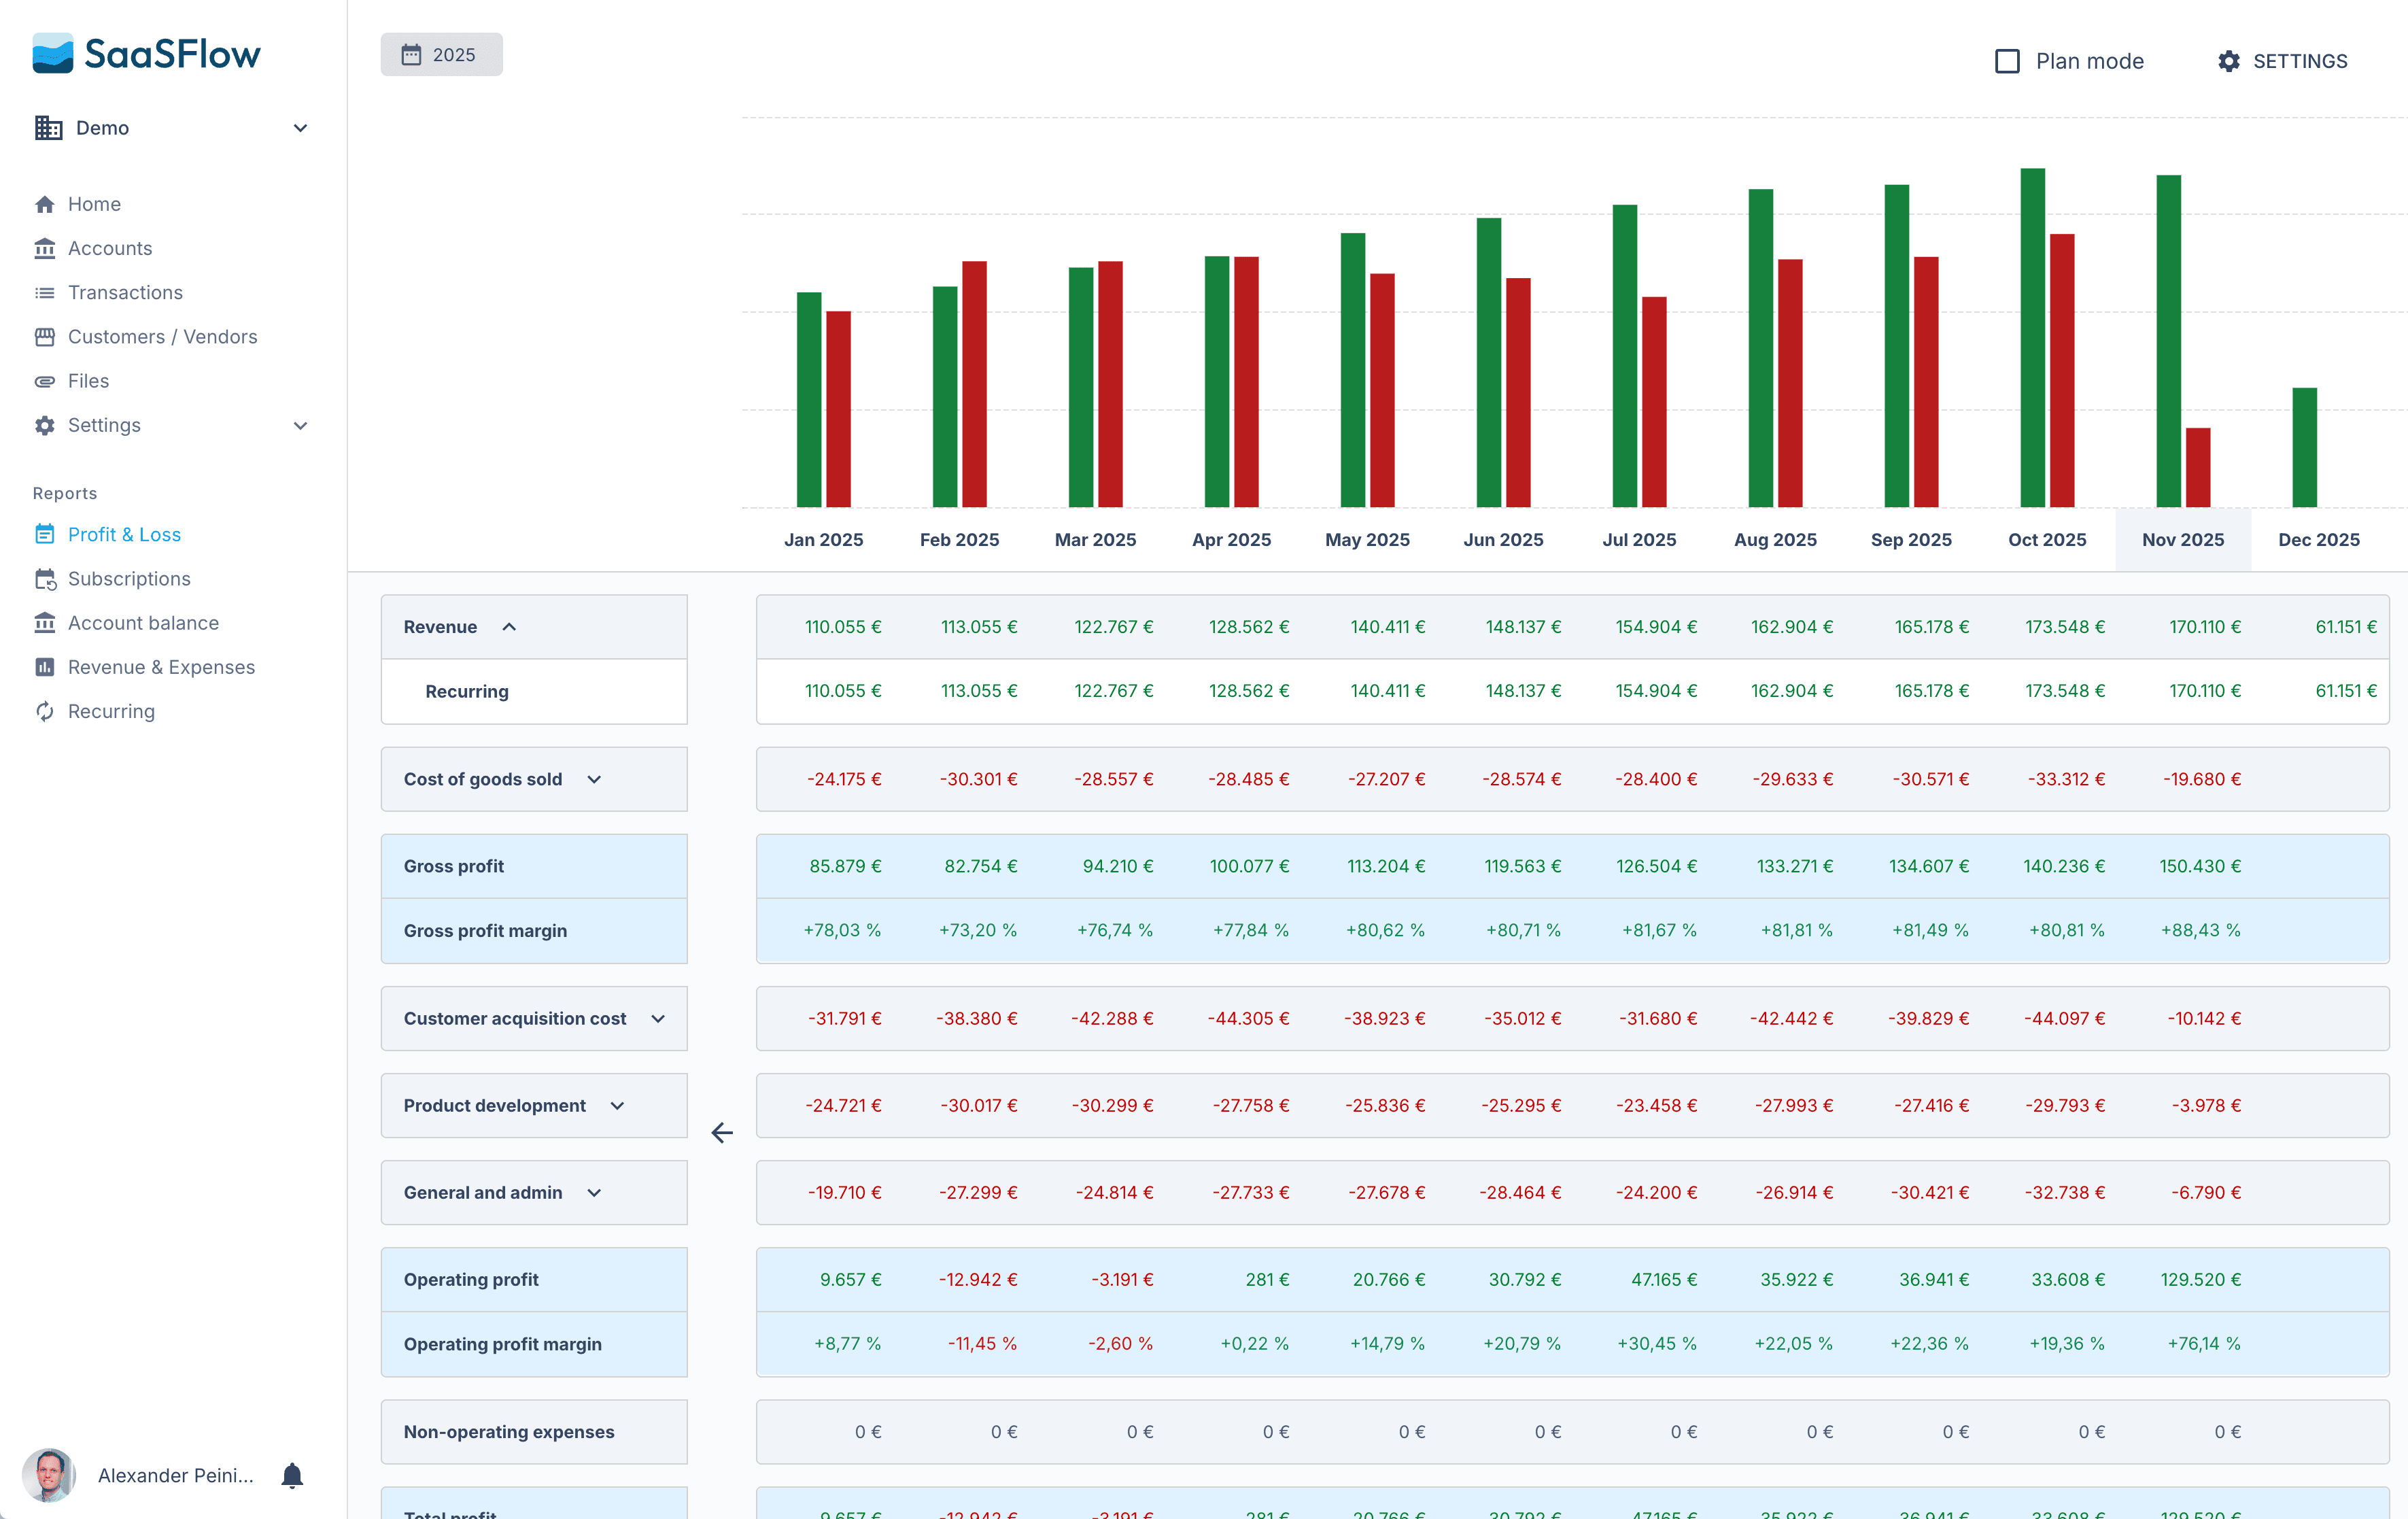Click the left arrow to scroll columns

click(722, 1133)
